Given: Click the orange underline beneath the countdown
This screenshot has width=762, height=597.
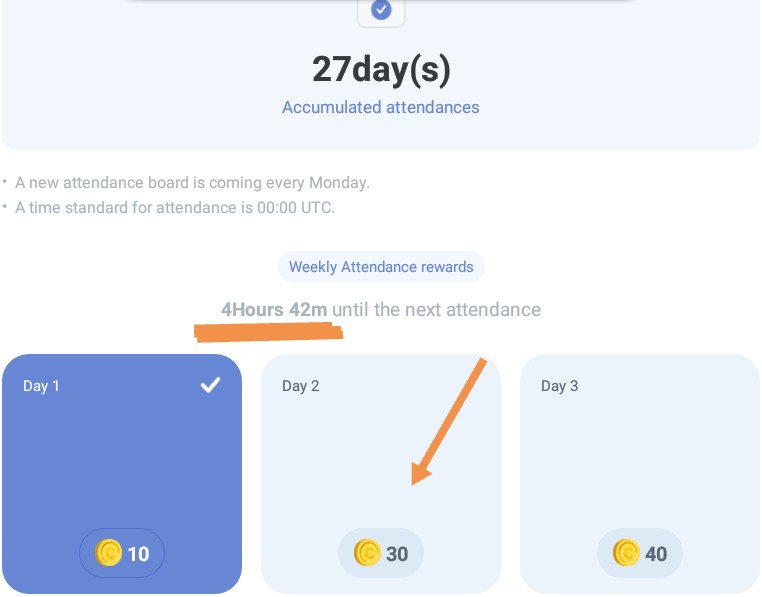Looking at the screenshot, I should pyautogui.click(x=269, y=330).
